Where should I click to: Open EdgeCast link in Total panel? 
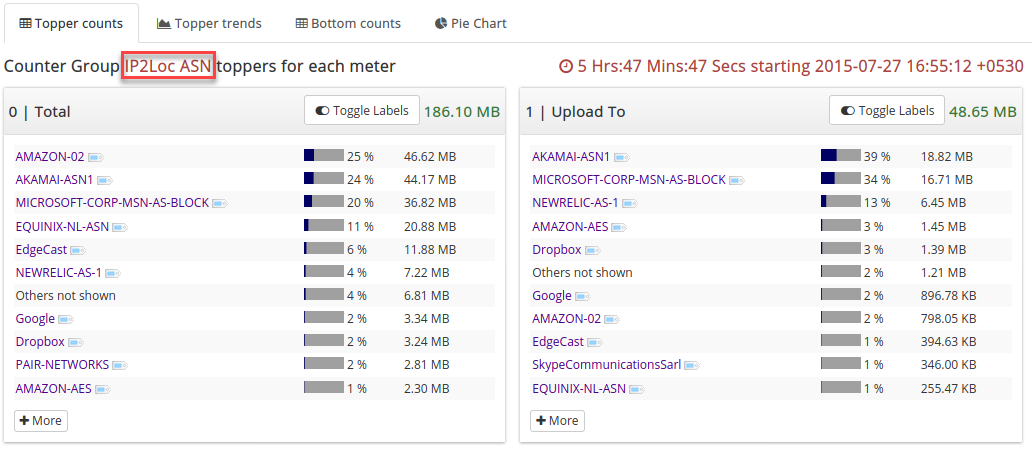pos(41,249)
